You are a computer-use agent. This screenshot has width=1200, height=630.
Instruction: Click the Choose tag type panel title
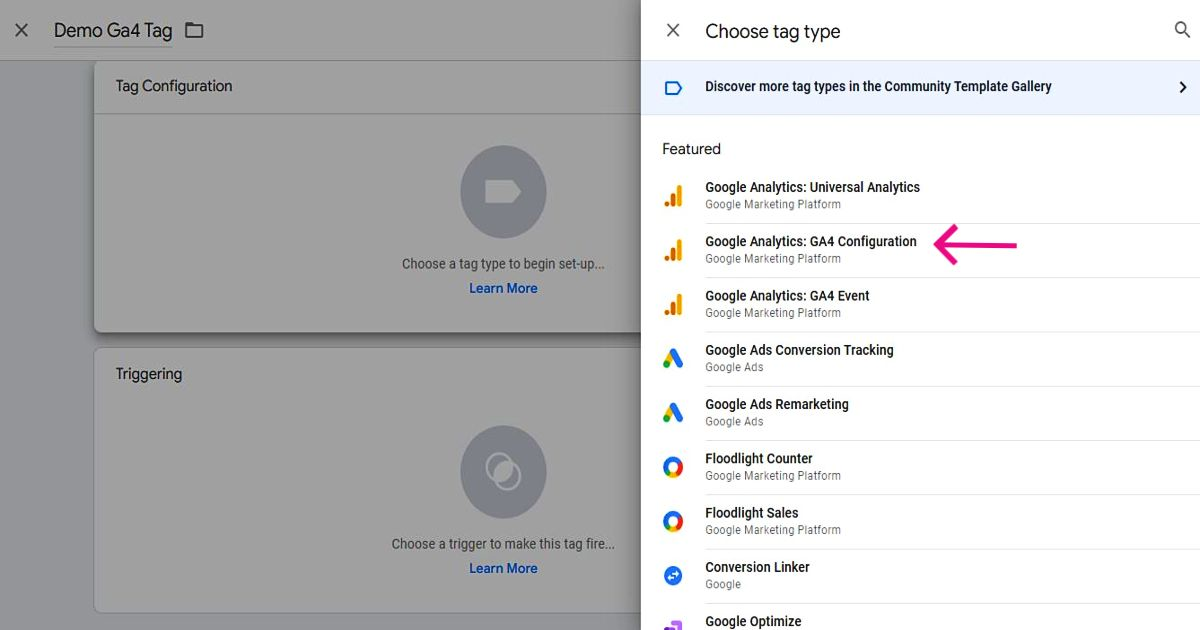pyautogui.click(x=773, y=31)
